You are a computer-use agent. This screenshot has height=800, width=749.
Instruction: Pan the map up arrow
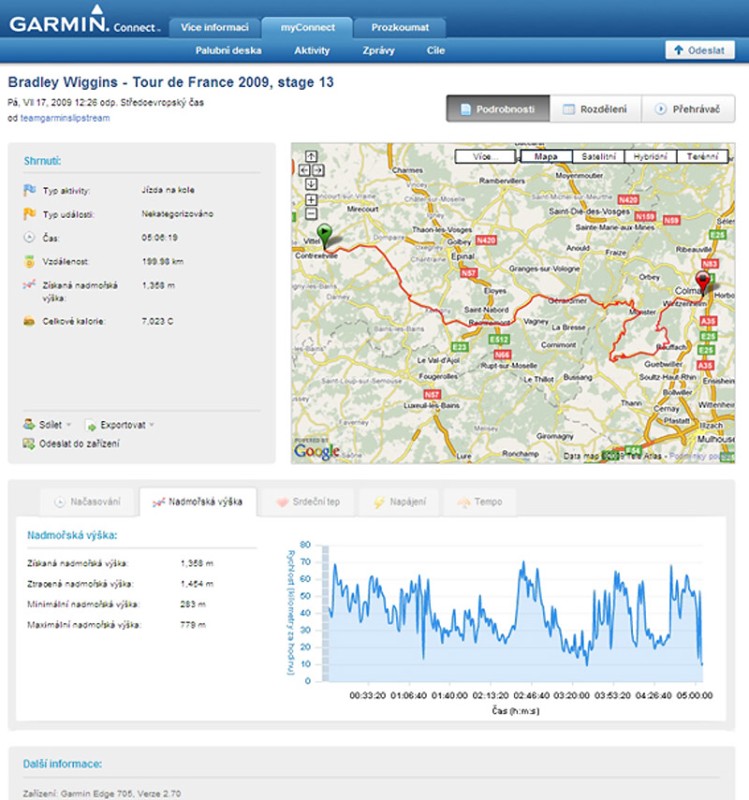[x=311, y=157]
